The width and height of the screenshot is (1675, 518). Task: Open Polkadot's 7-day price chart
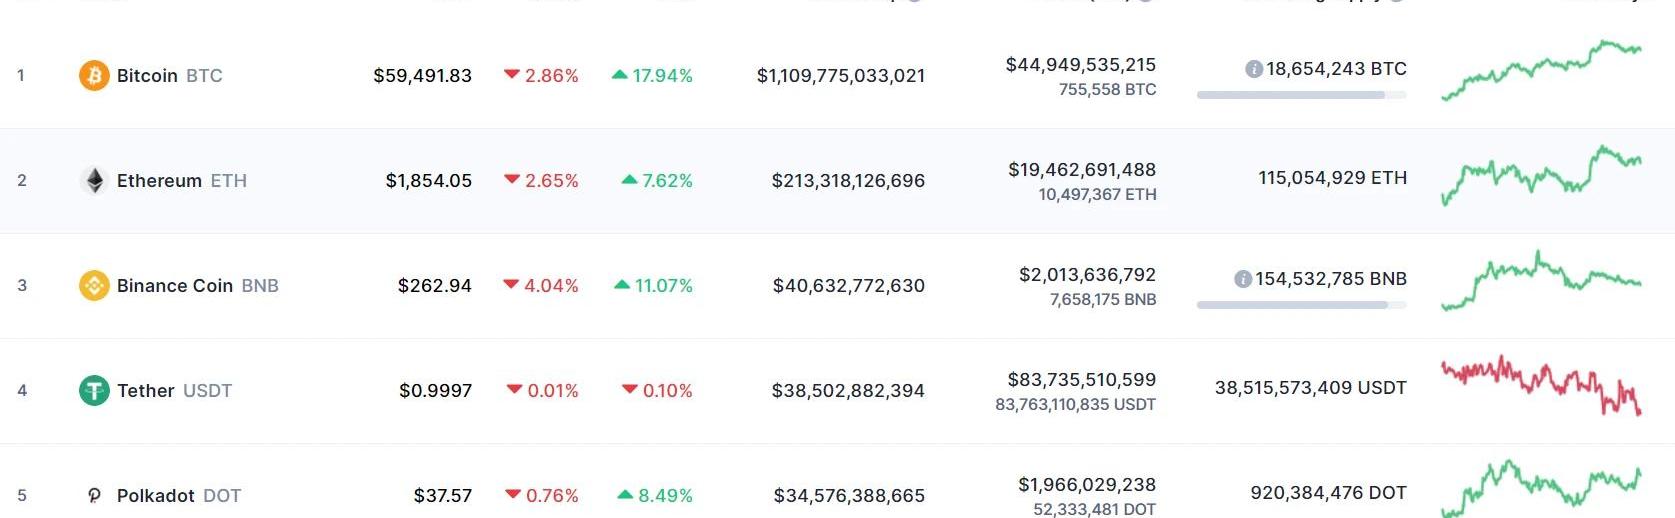point(1540,486)
